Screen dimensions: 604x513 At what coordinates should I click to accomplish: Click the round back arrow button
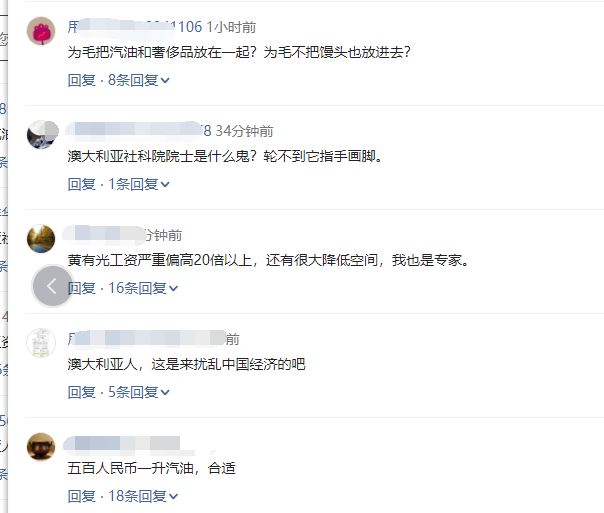pyautogui.click(x=52, y=286)
